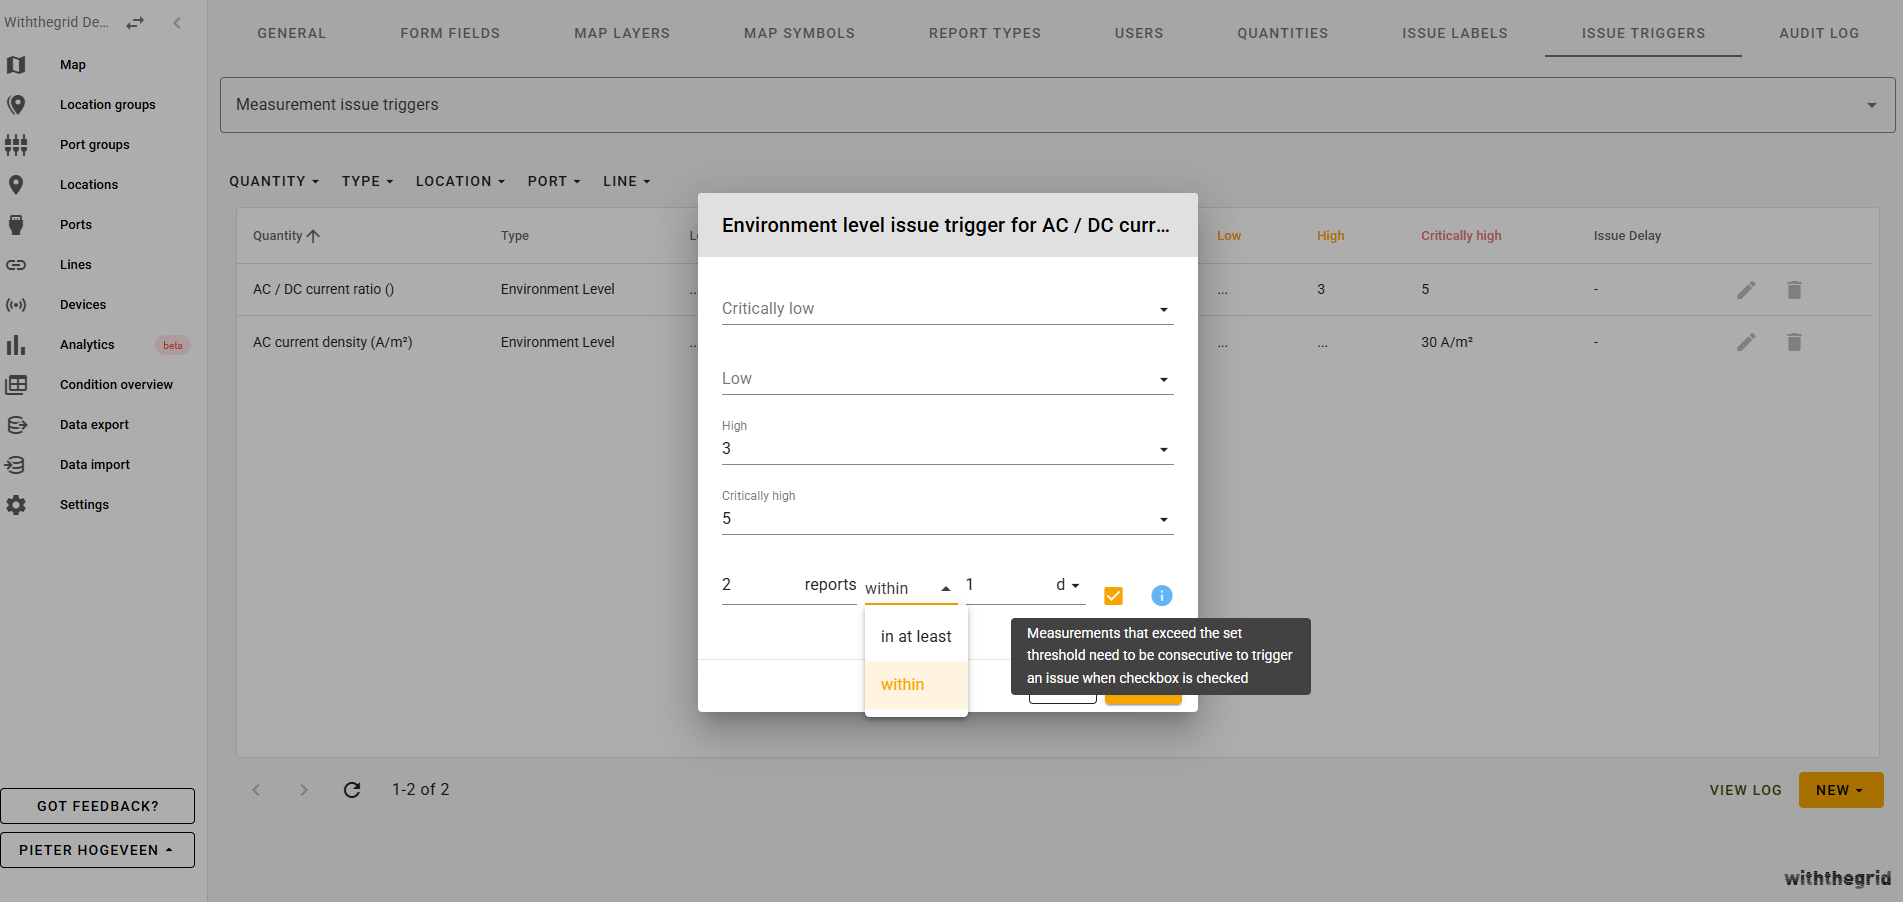Viewport: 1903px width, 902px height.
Task: Select 'in at least' option
Action: pos(915,637)
